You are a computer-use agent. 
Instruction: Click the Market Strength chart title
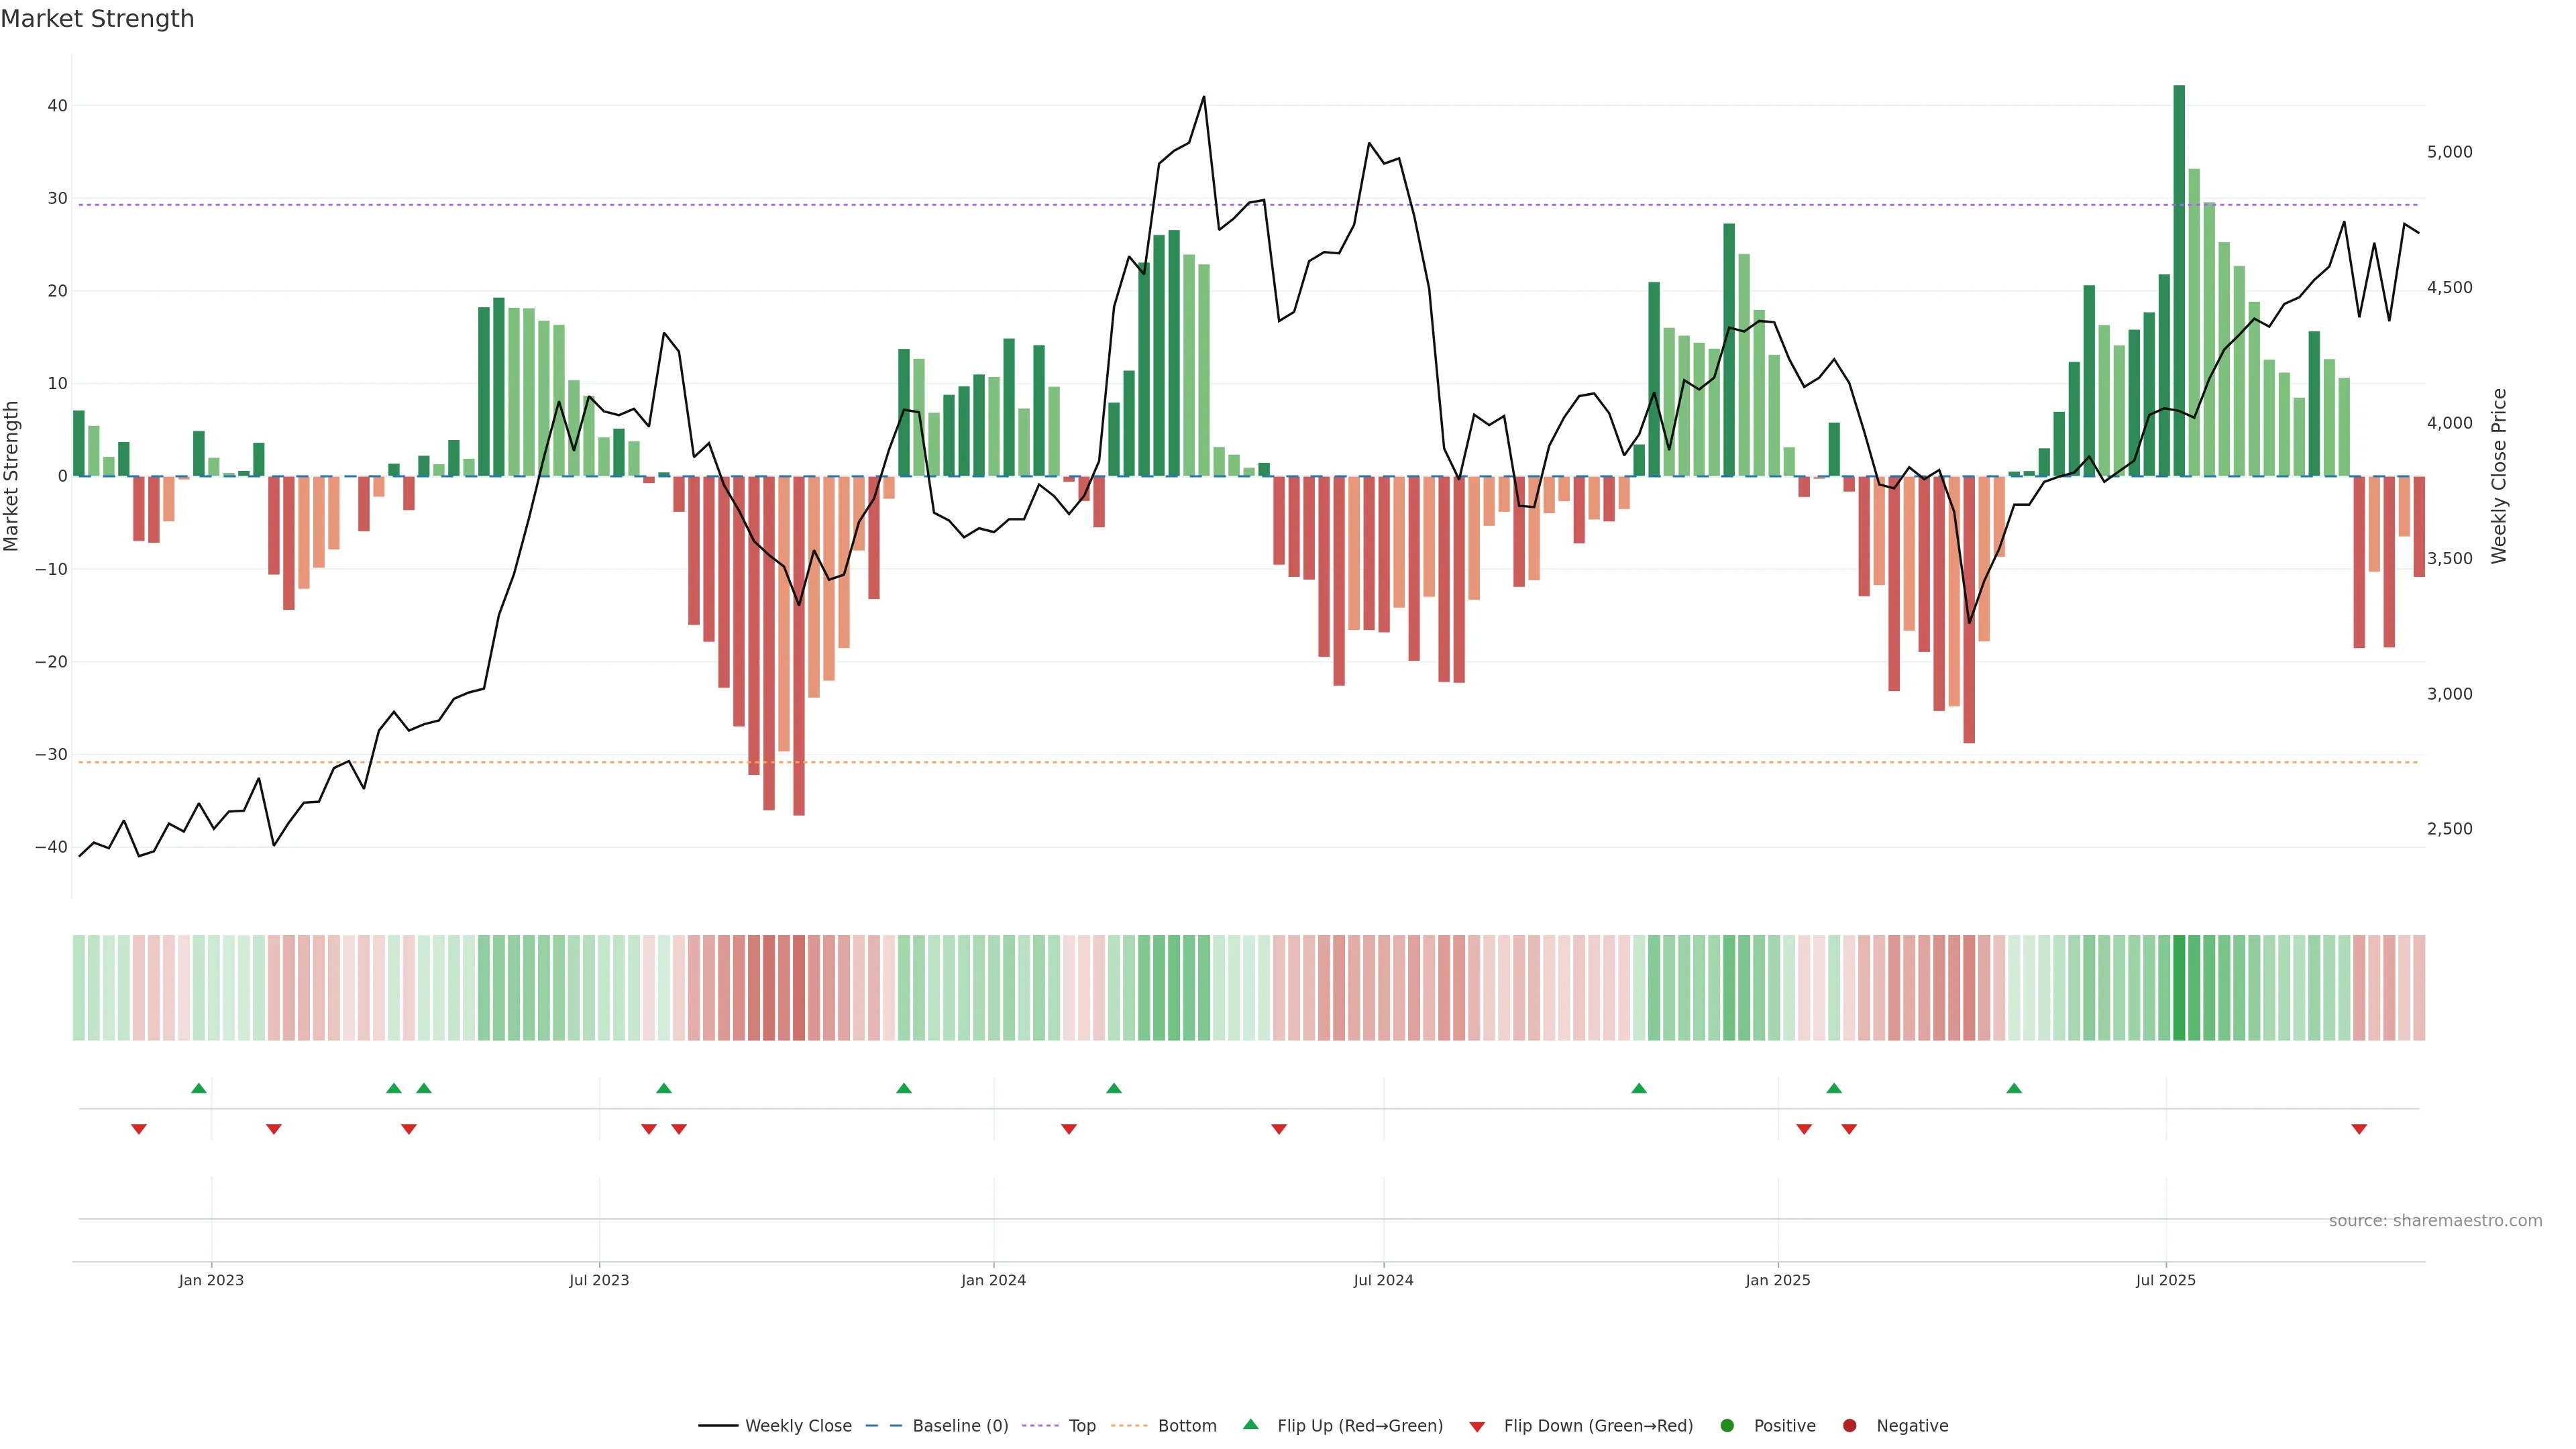97,19
